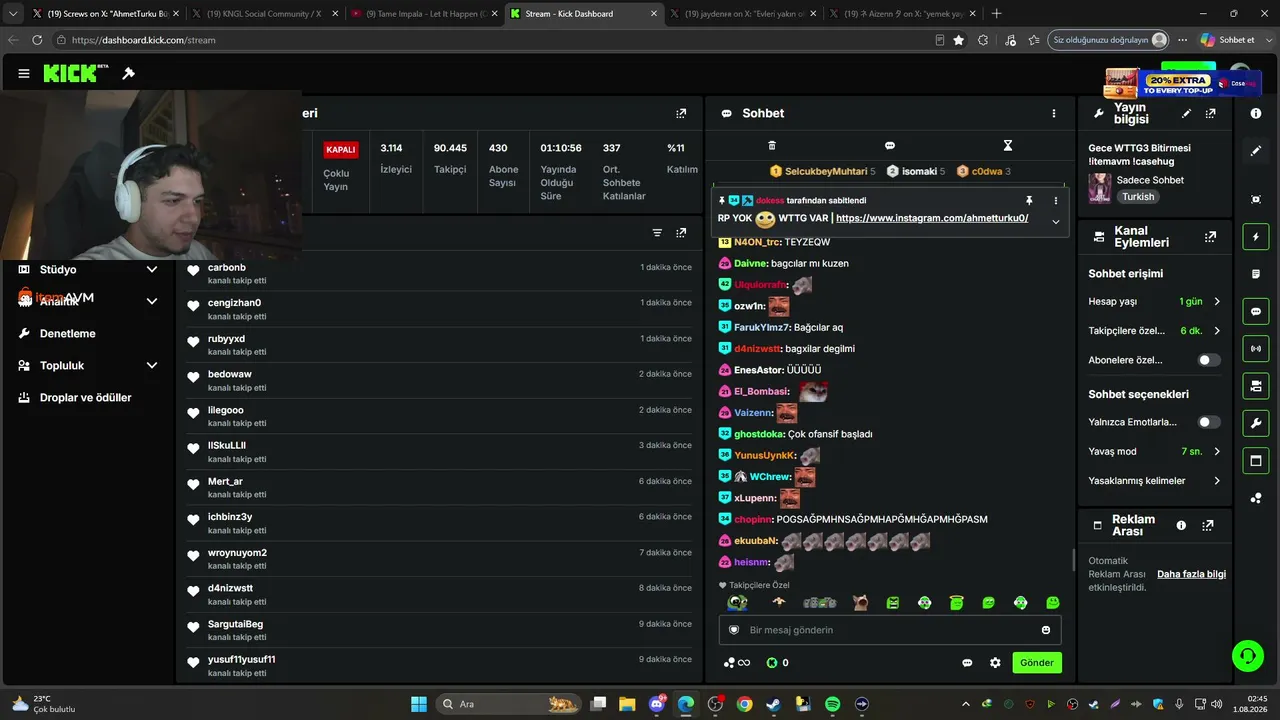Open the hamburger menu beside Kick logo

click(x=24, y=73)
